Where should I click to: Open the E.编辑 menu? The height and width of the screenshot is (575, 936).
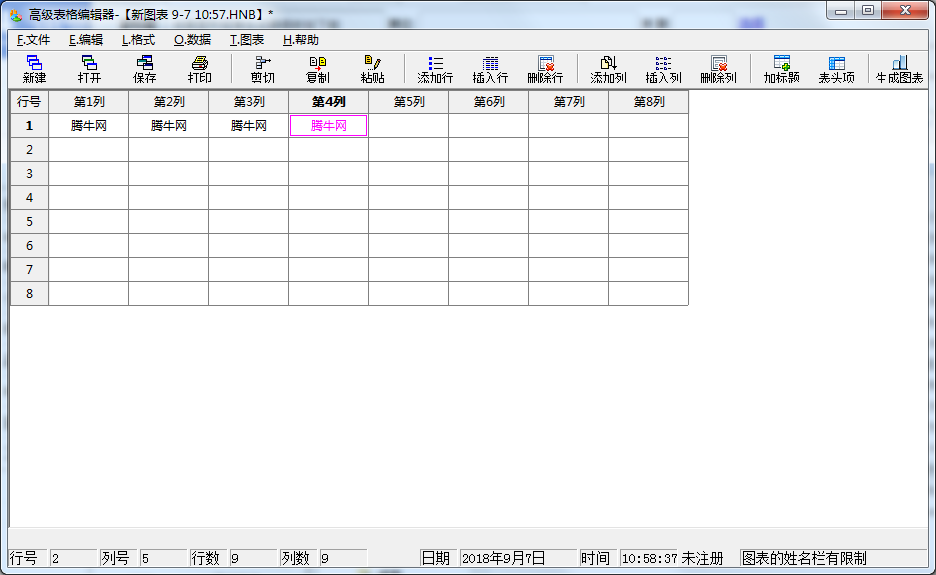click(86, 40)
